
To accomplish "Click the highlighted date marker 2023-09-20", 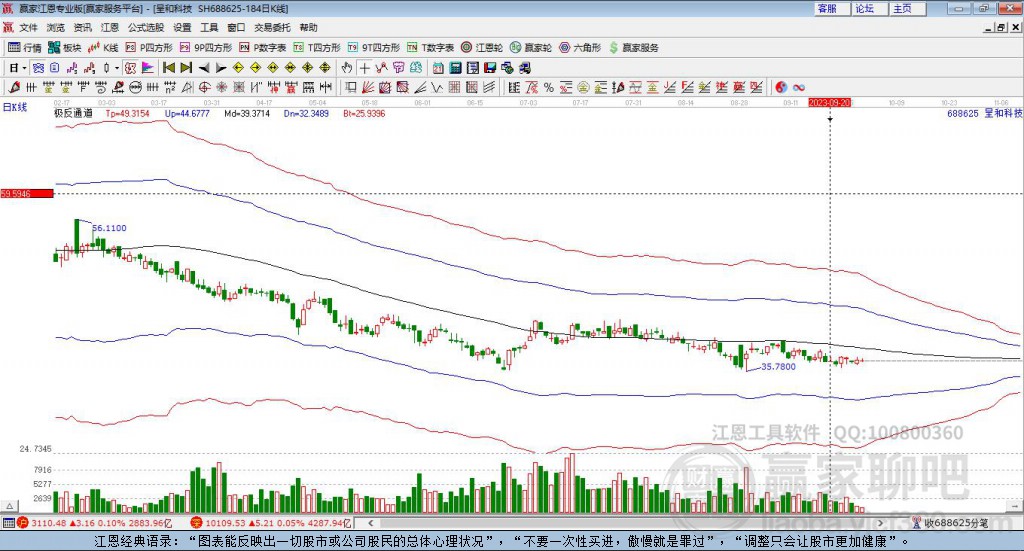I will 829,103.
